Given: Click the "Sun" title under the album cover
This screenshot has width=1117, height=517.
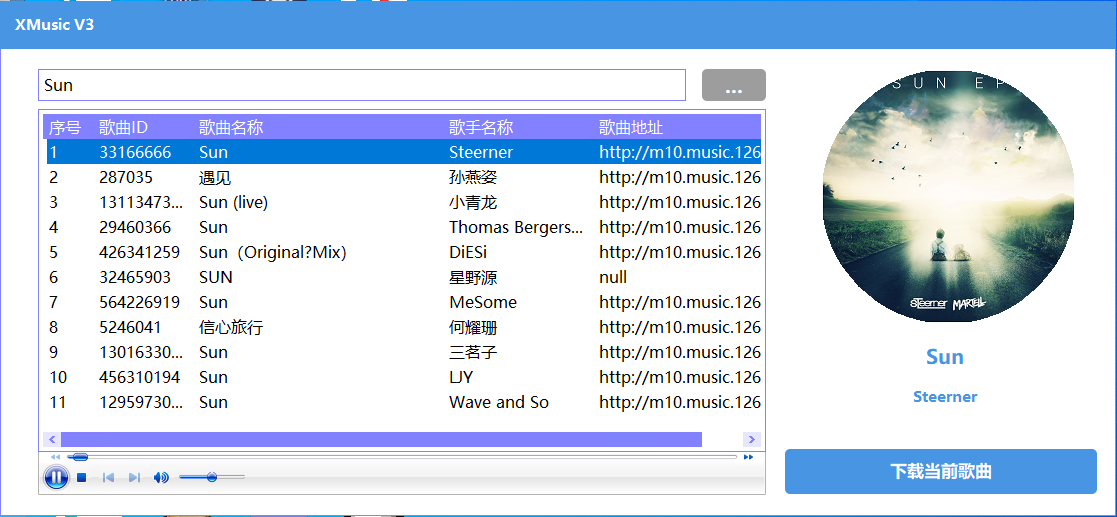Looking at the screenshot, I should coord(945,356).
